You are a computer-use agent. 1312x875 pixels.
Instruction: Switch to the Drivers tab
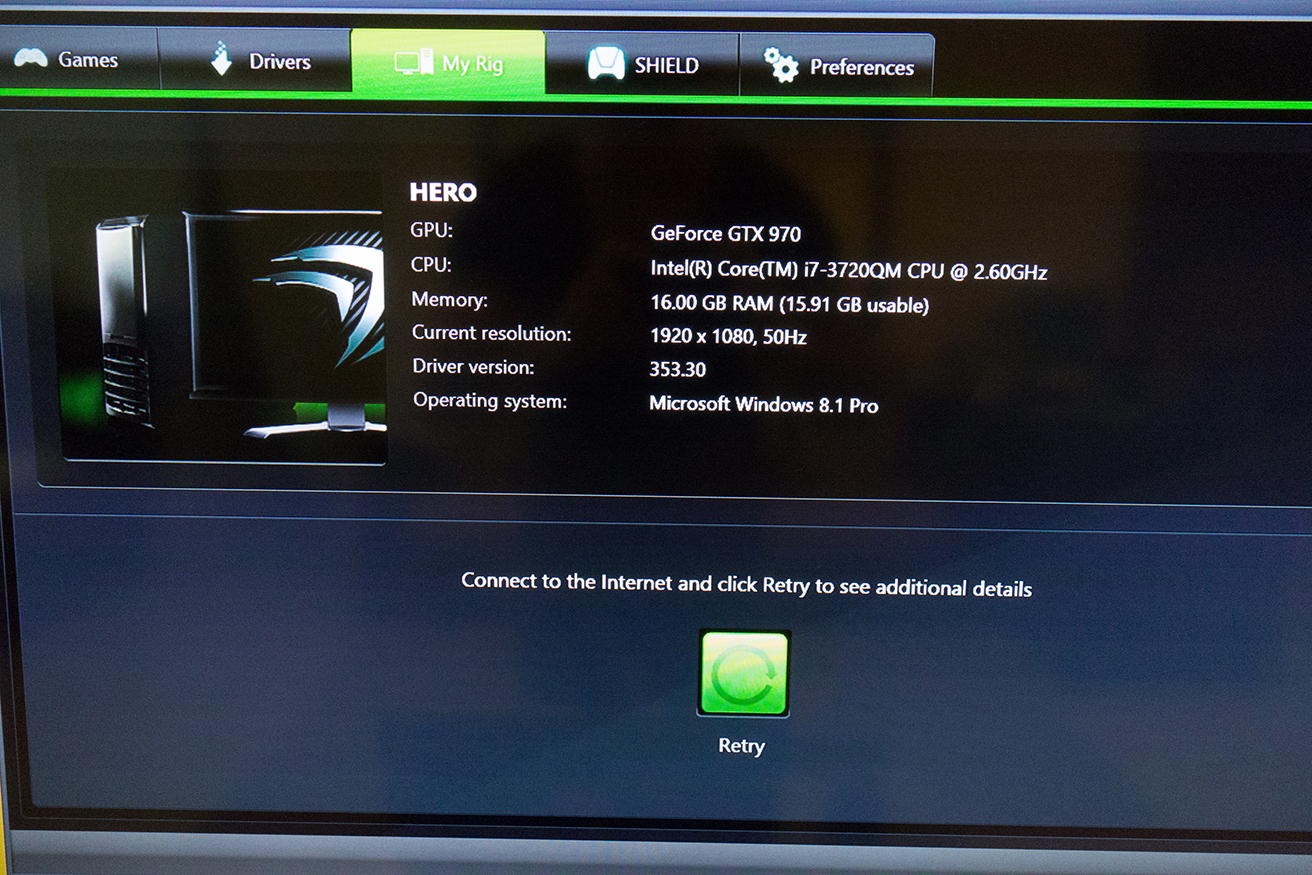[x=255, y=60]
